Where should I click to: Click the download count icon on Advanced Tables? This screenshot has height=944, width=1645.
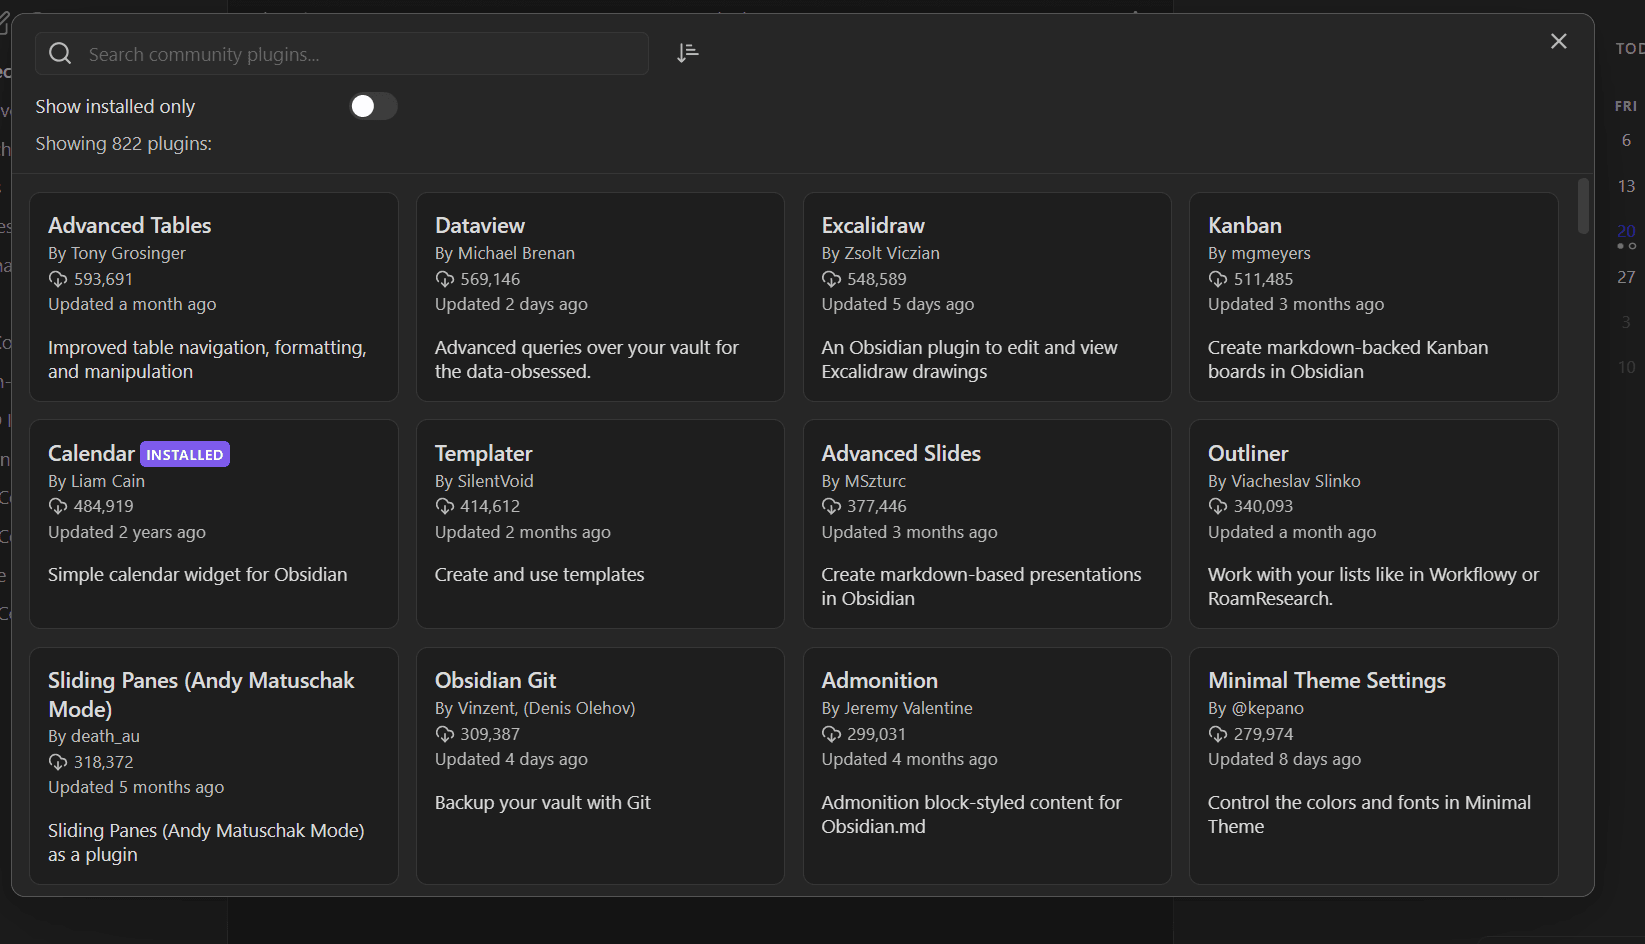click(x=57, y=279)
